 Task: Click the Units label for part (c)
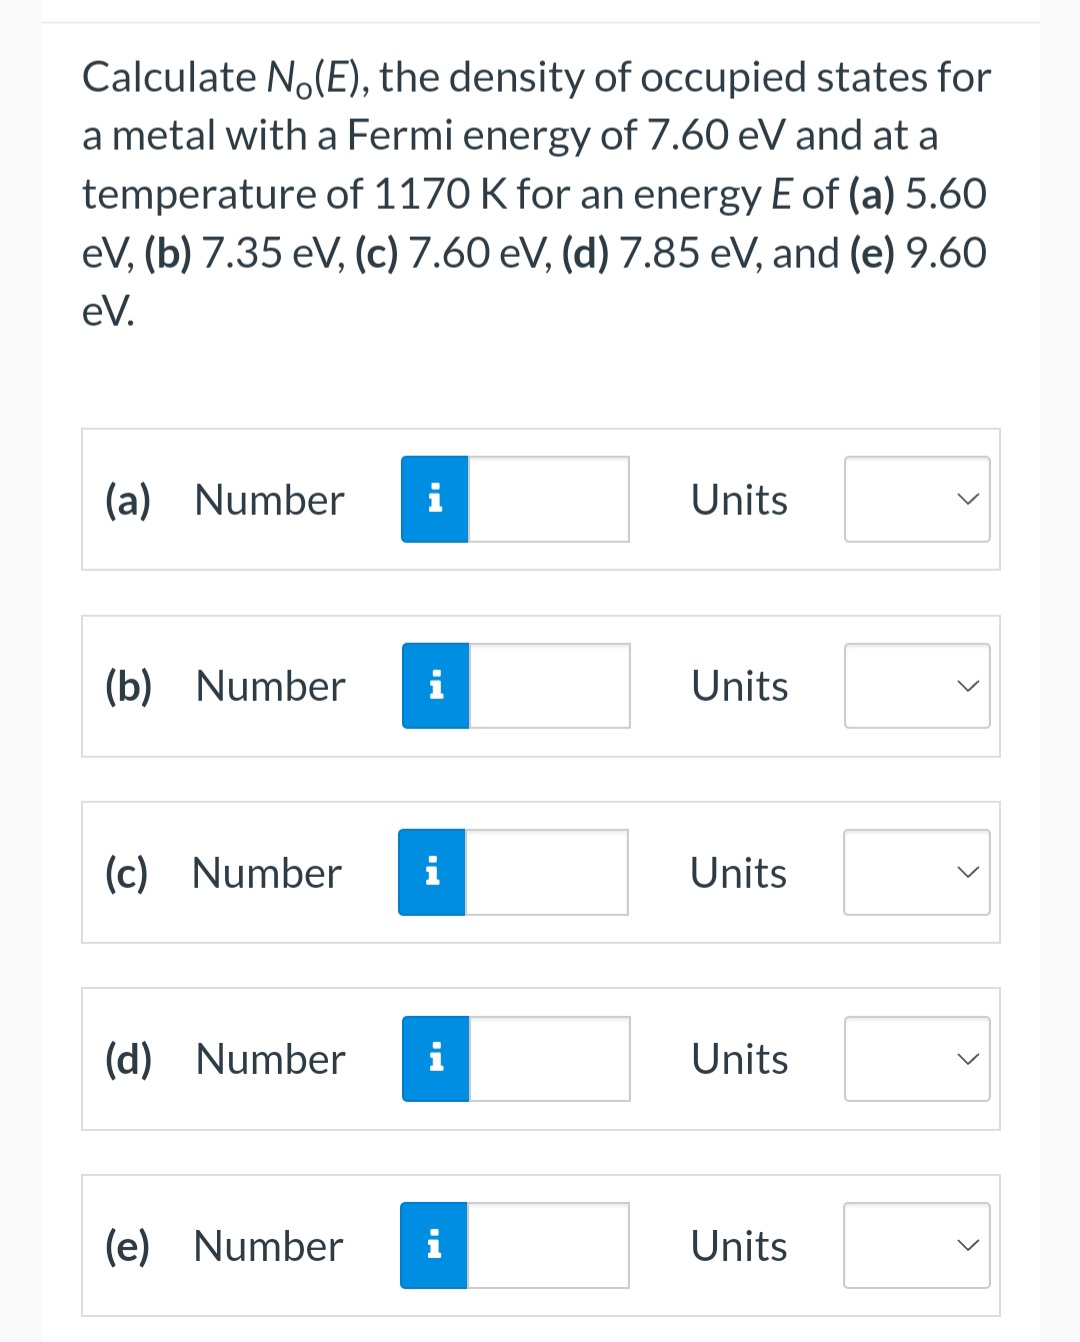[x=737, y=872]
